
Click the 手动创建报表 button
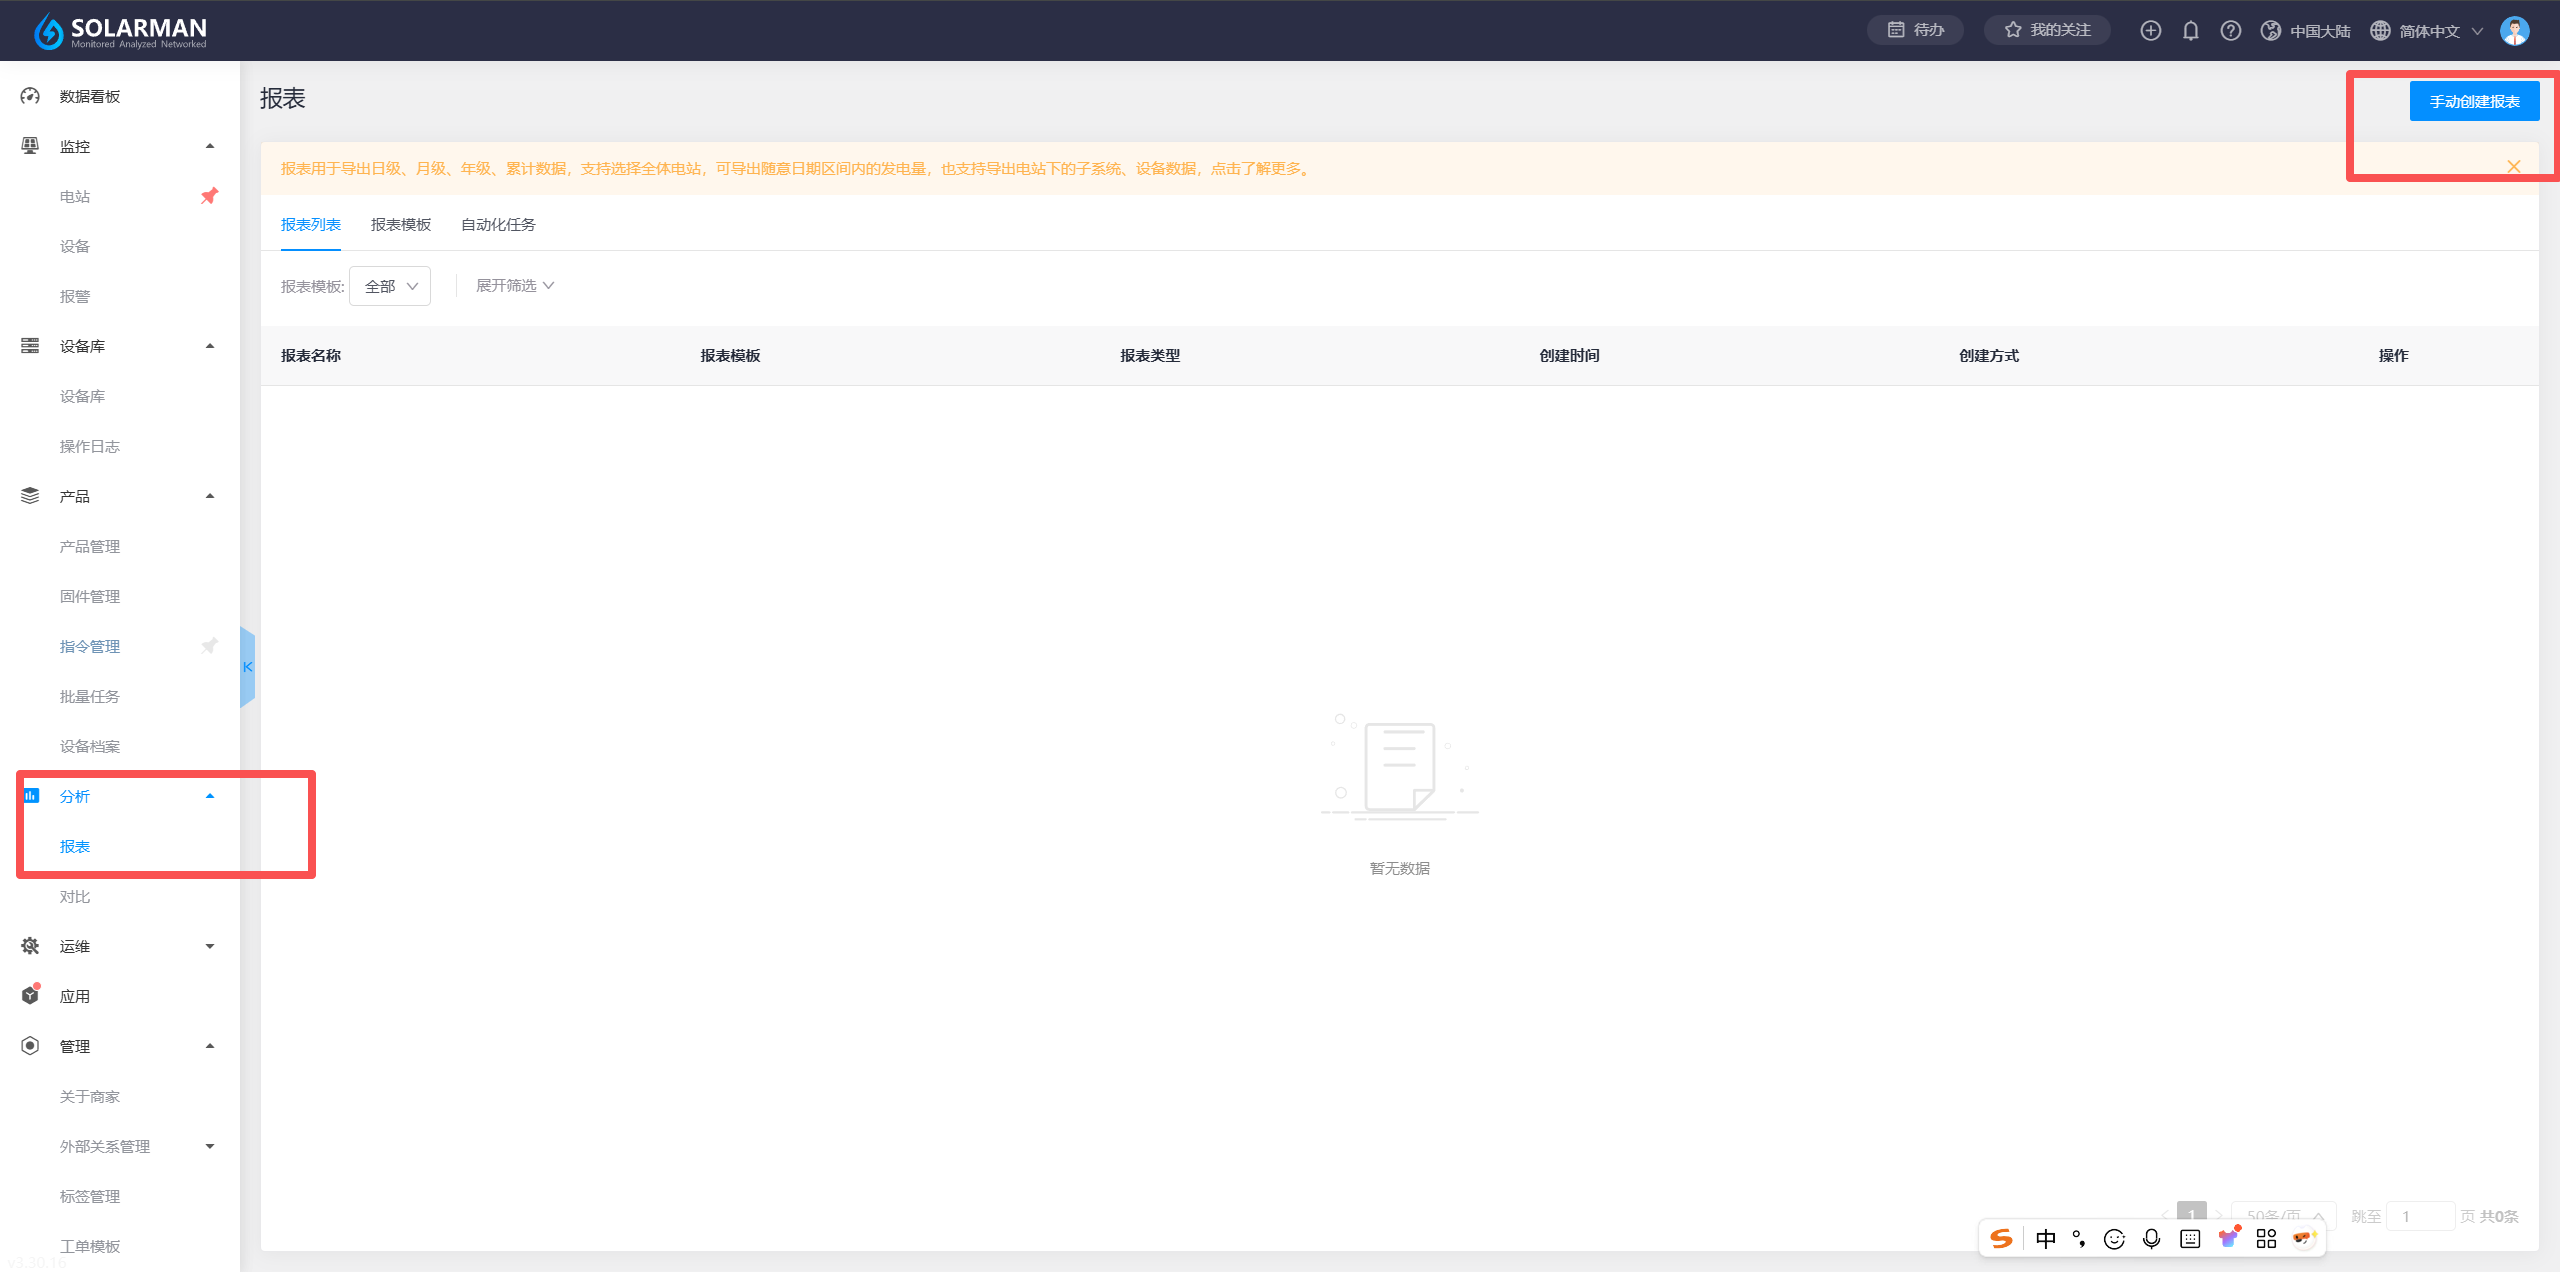click(x=2474, y=101)
